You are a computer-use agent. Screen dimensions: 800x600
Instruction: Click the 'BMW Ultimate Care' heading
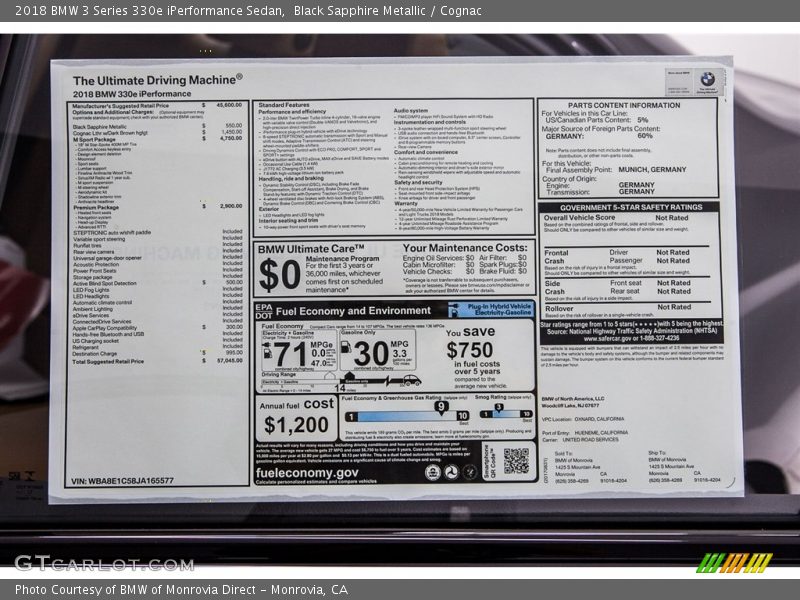click(x=311, y=249)
